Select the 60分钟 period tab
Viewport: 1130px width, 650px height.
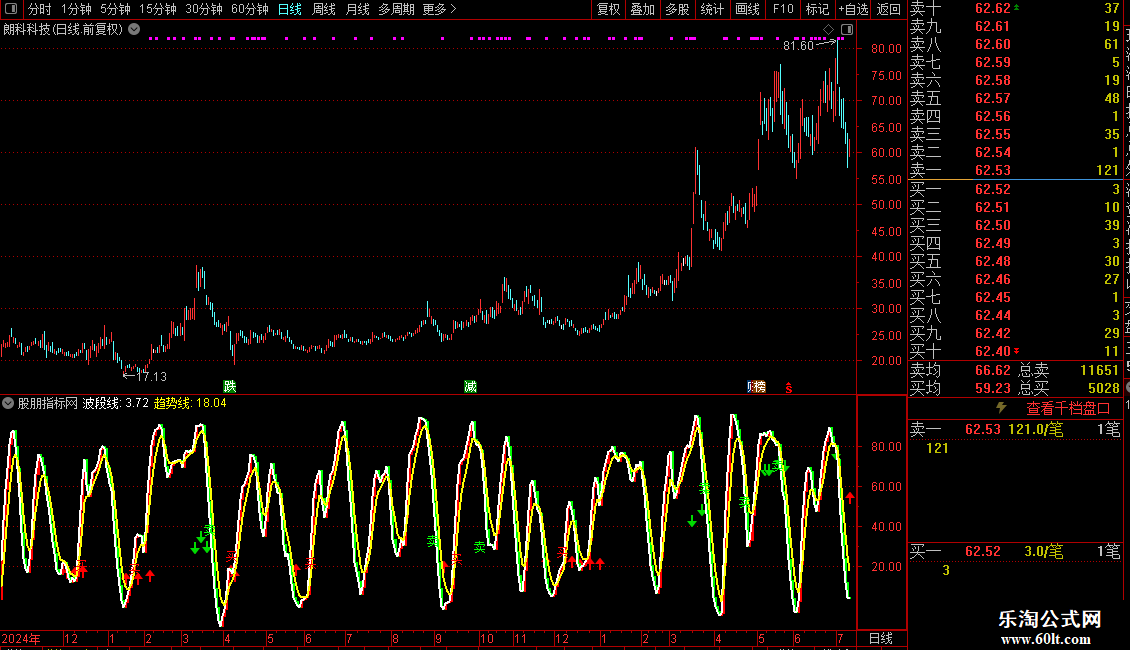click(x=249, y=9)
